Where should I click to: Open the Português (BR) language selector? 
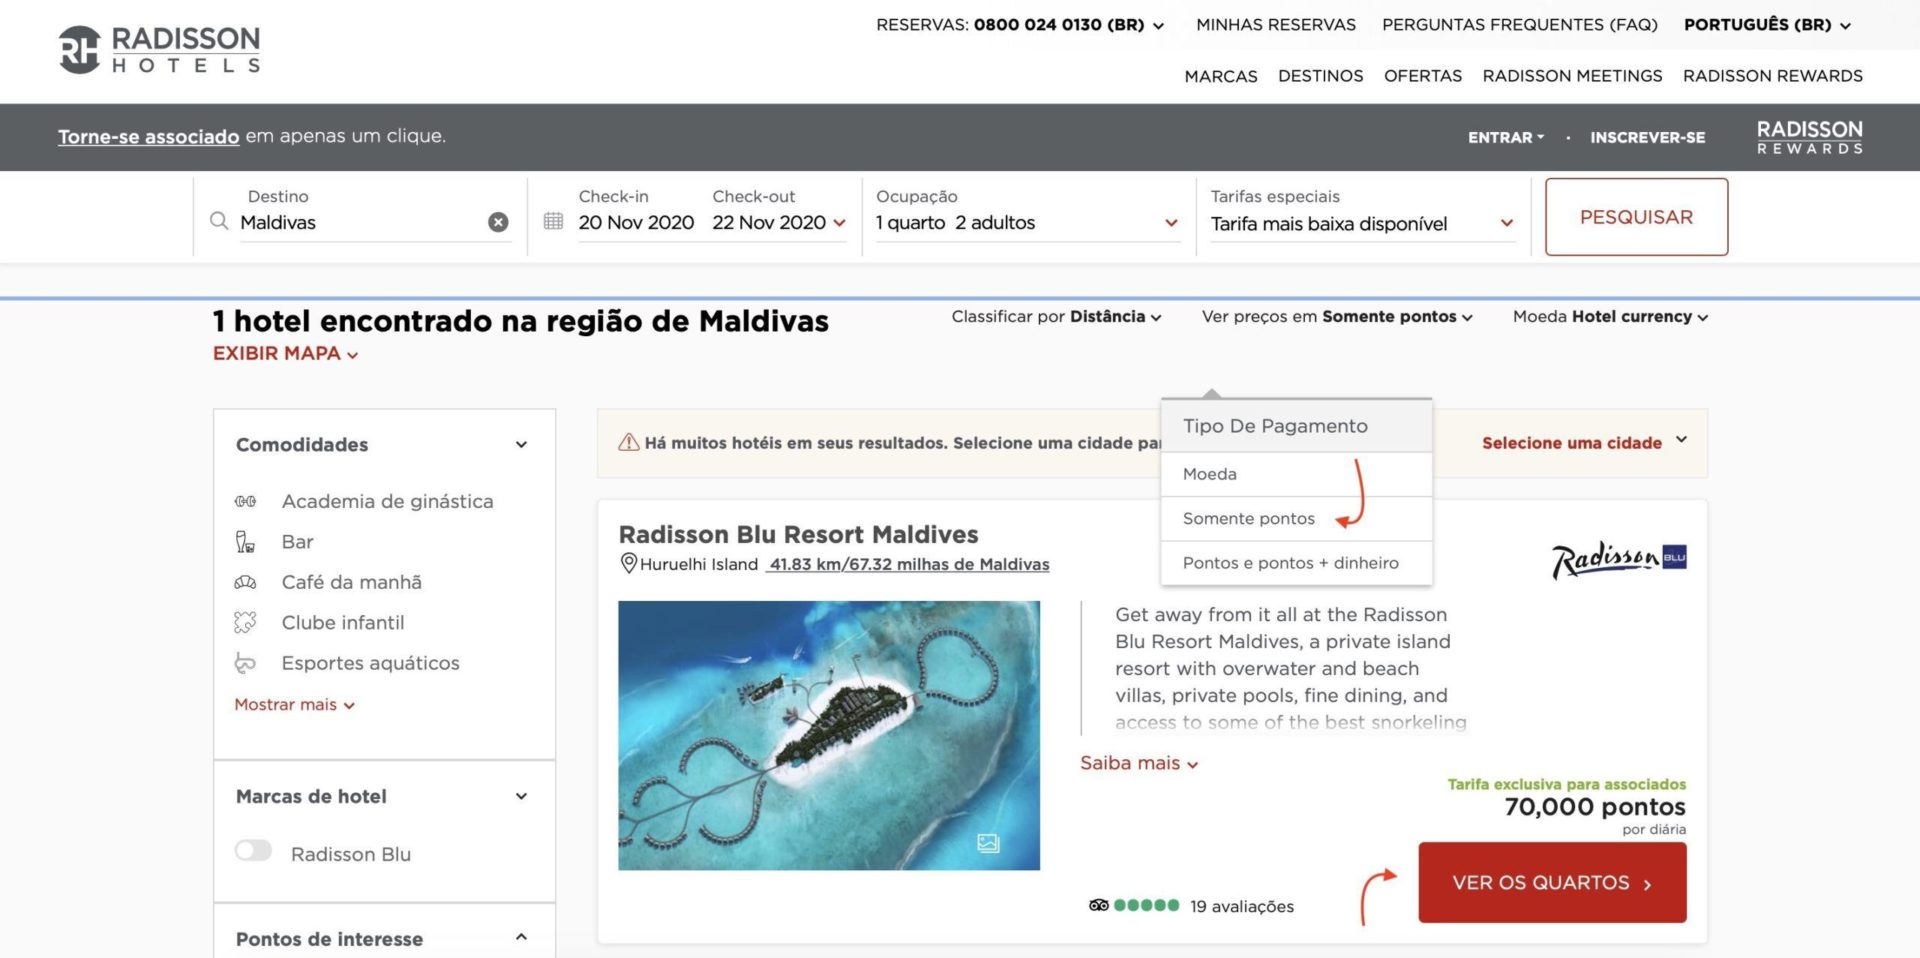point(1767,24)
